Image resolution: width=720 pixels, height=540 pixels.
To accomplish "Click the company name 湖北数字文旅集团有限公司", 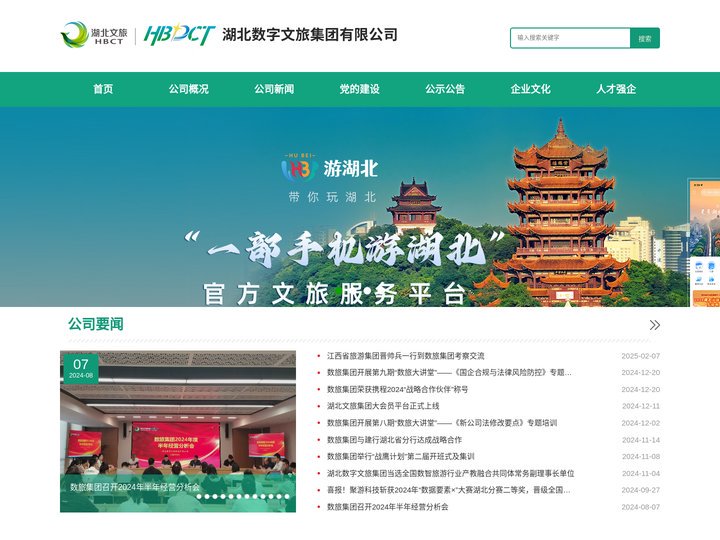I will click(x=310, y=35).
